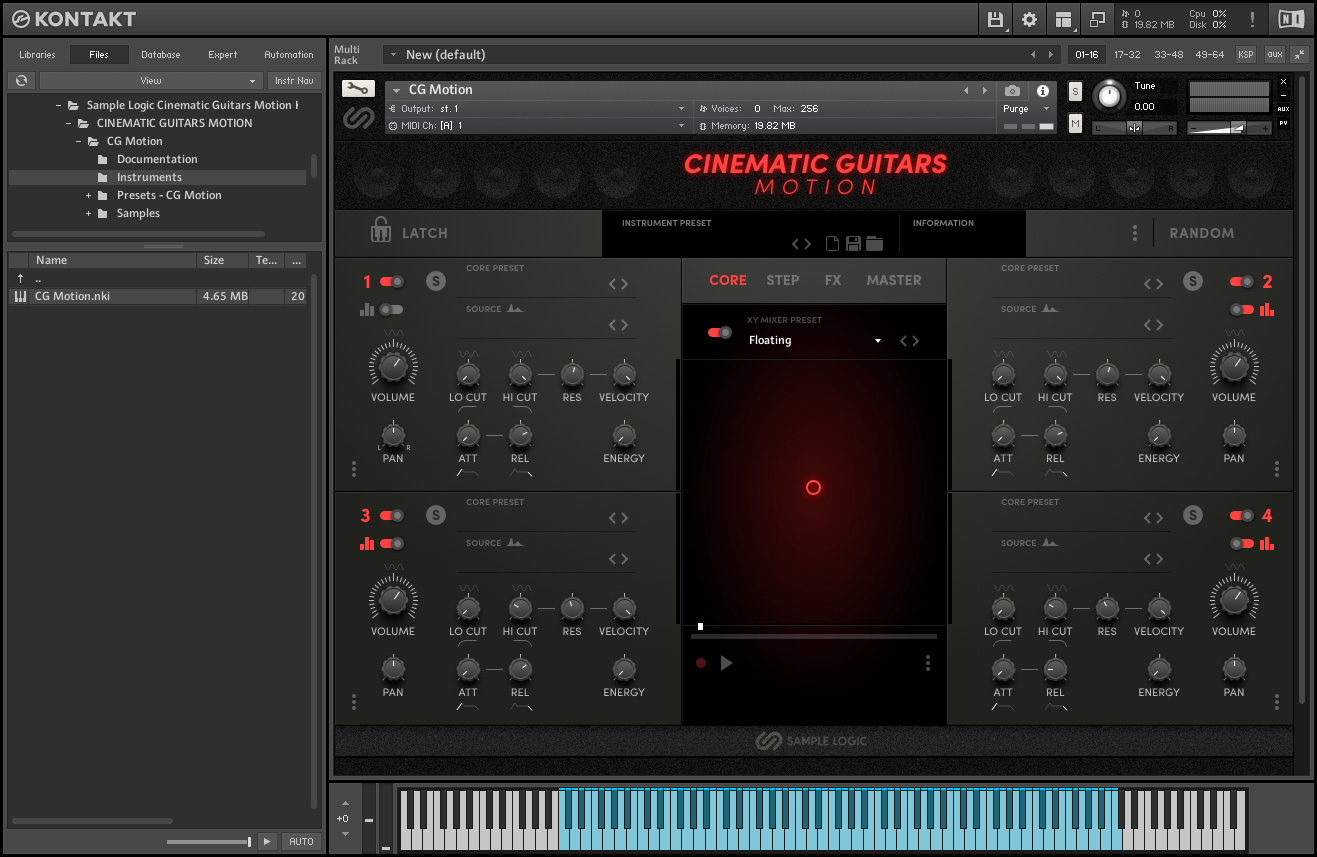
Task: Toggle core 4 step animator switch
Action: (1242, 544)
